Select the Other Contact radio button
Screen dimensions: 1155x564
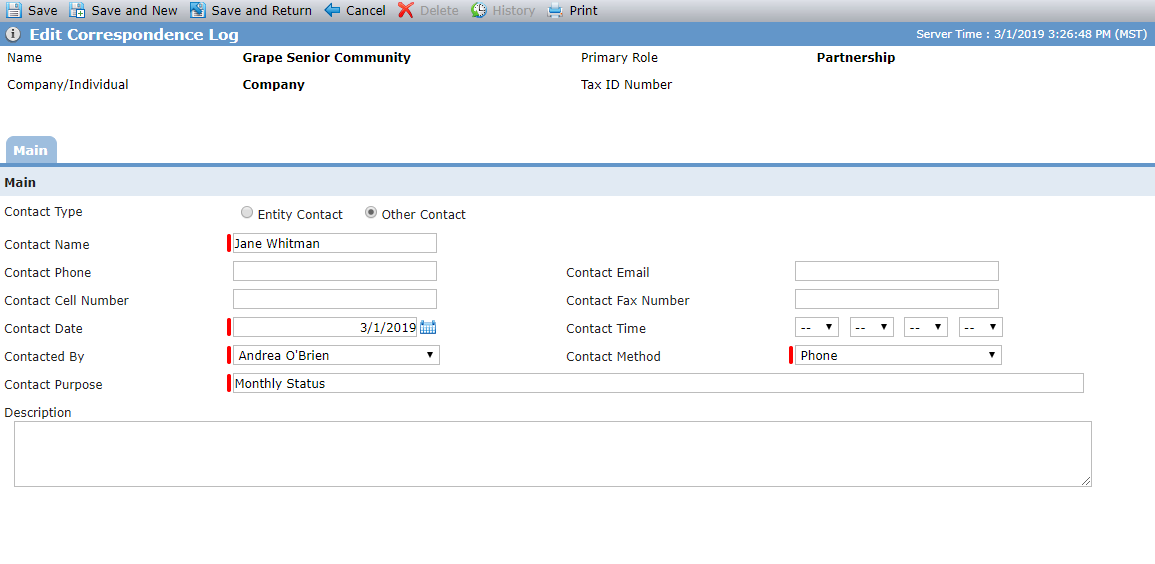tap(371, 213)
